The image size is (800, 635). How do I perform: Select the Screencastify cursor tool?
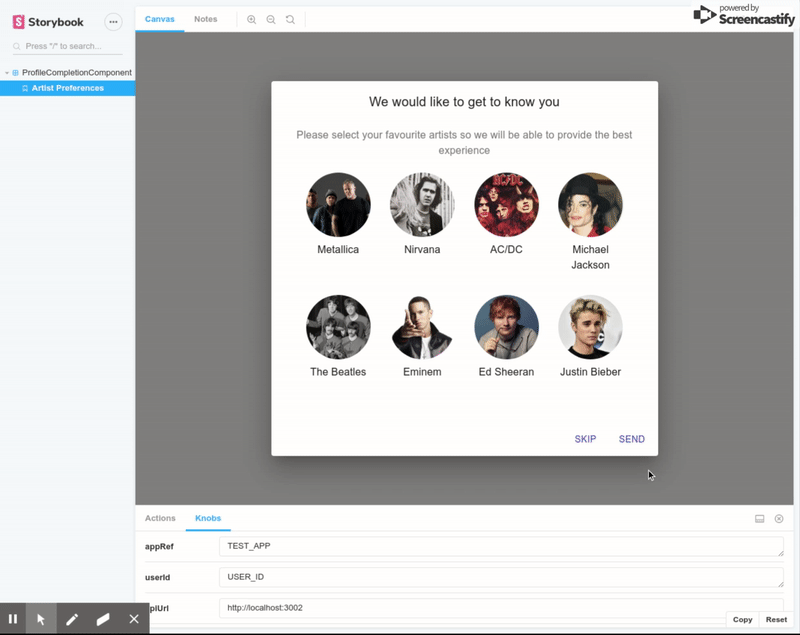click(x=41, y=619)
